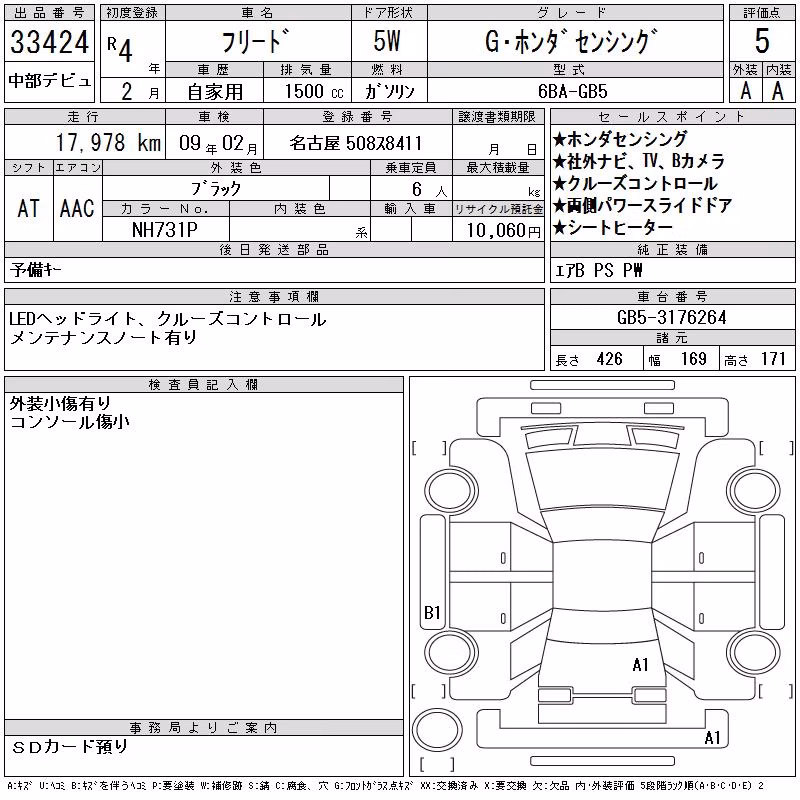
Task: Click A1 mark on the rear bumper
Action: pos(712,738)
